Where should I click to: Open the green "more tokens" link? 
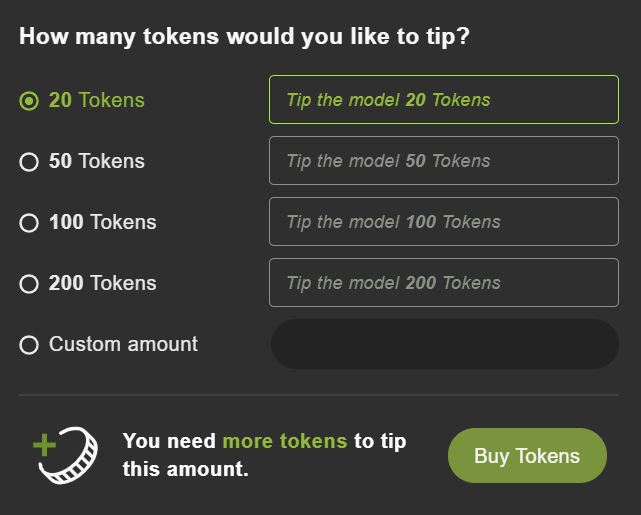coord(284,441)
